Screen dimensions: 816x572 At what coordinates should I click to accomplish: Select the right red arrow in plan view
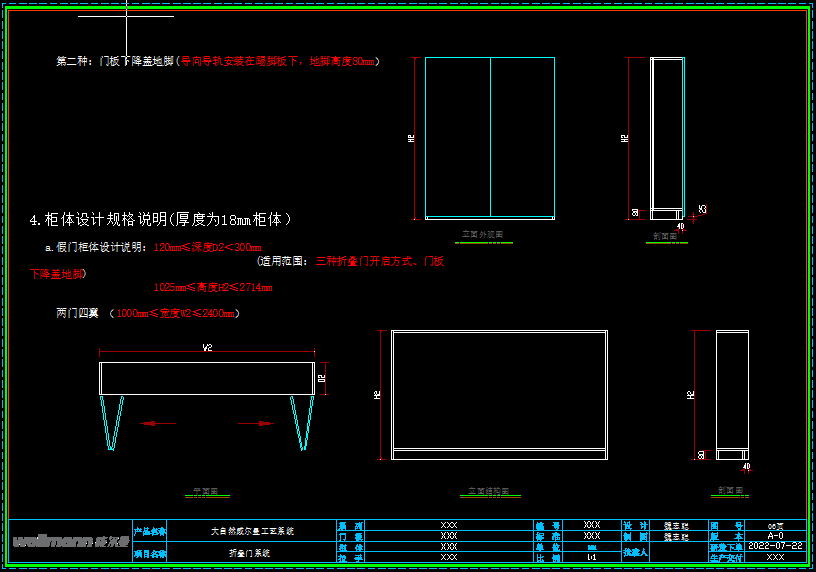256,423
